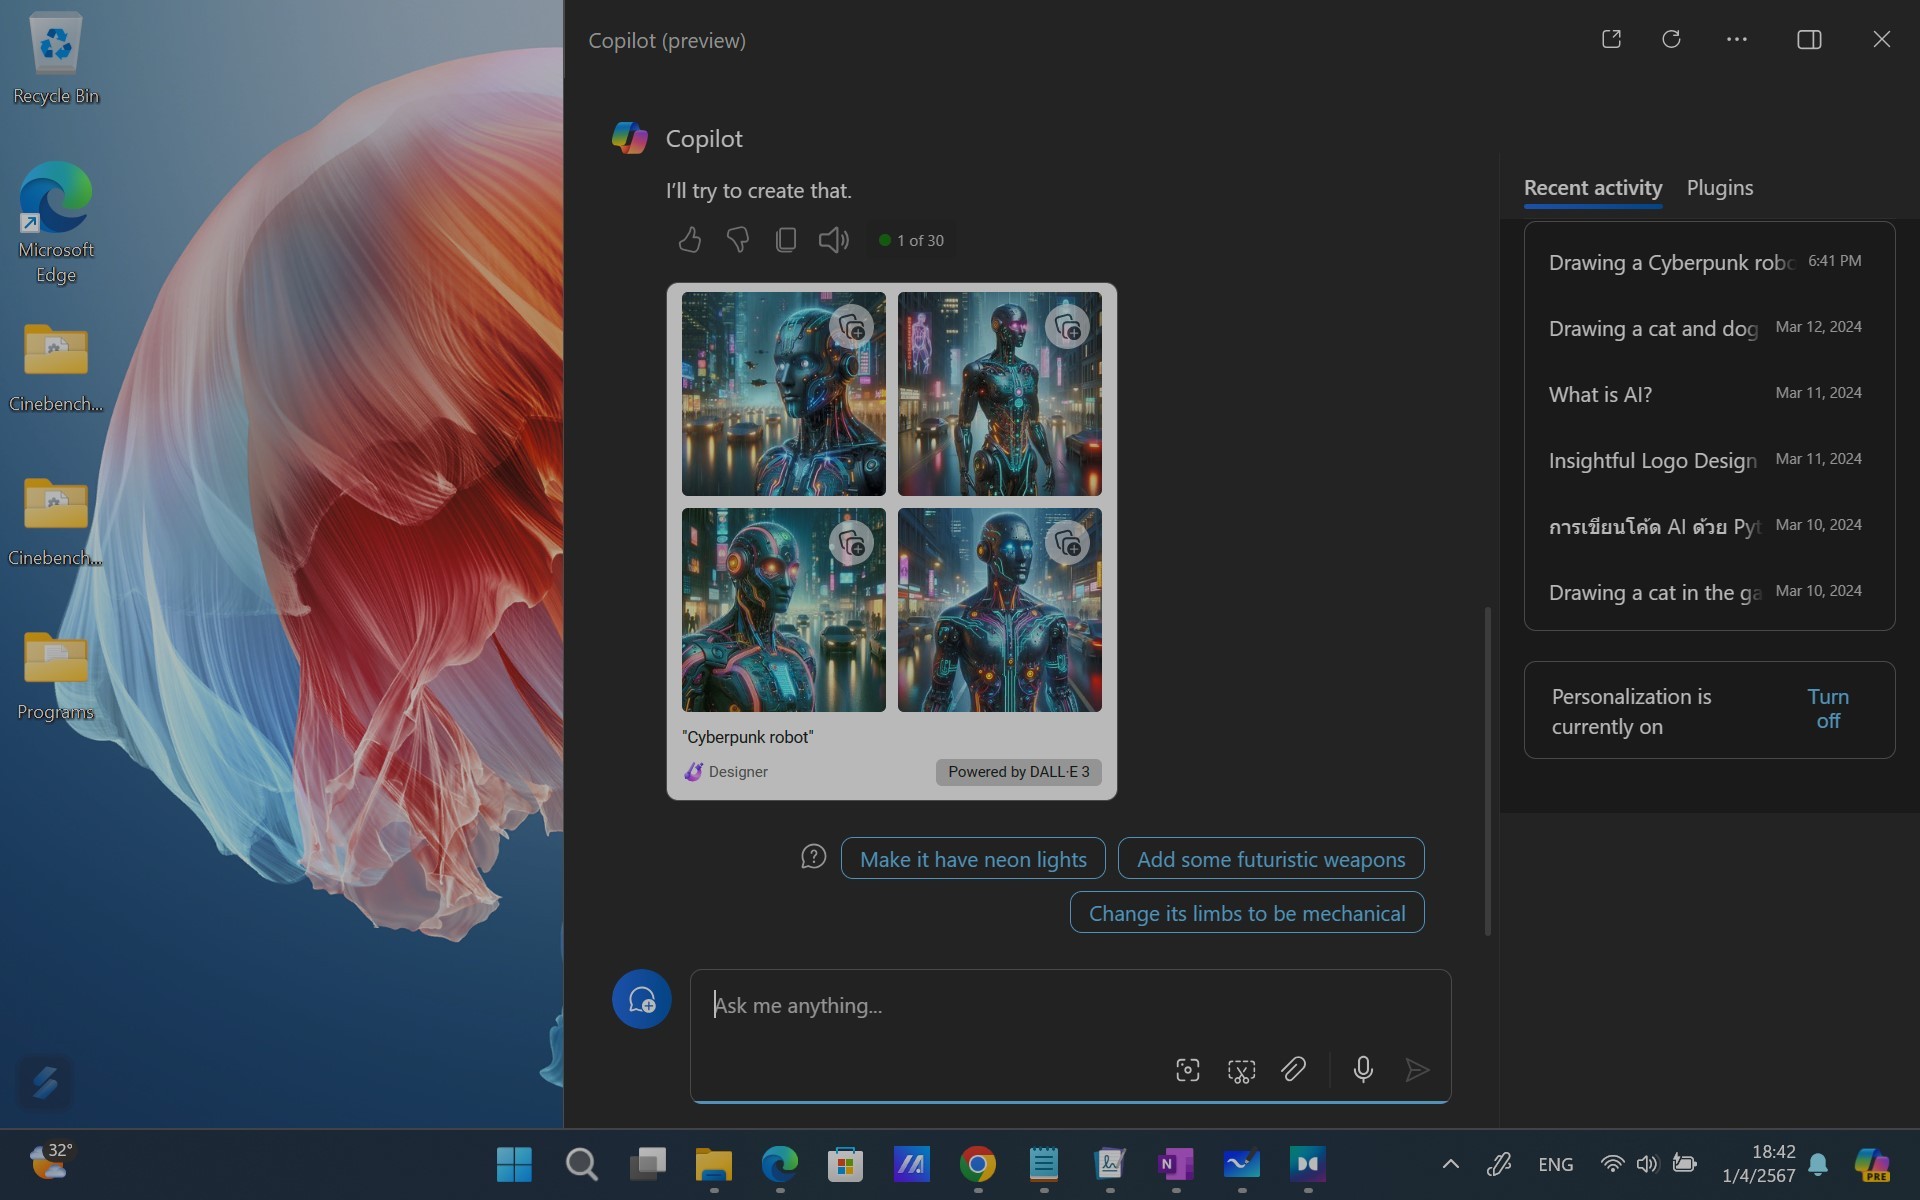The image size is (1920, 1200).
Task: Select the Recent activity tab
Action: (x=1592, y=188)
